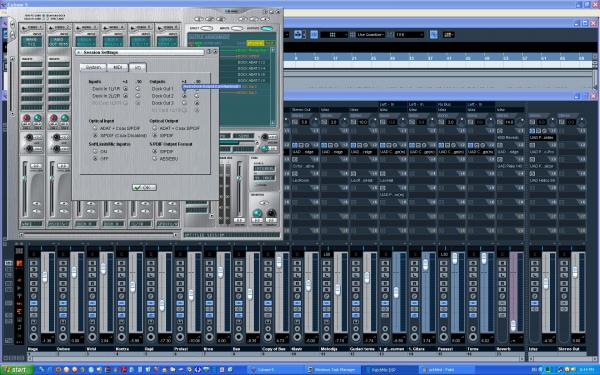Click the 'UAD Helios 69' insert slot
This screenshot has height=375, width=600.
pyautogui.click(x=542, y=180)
